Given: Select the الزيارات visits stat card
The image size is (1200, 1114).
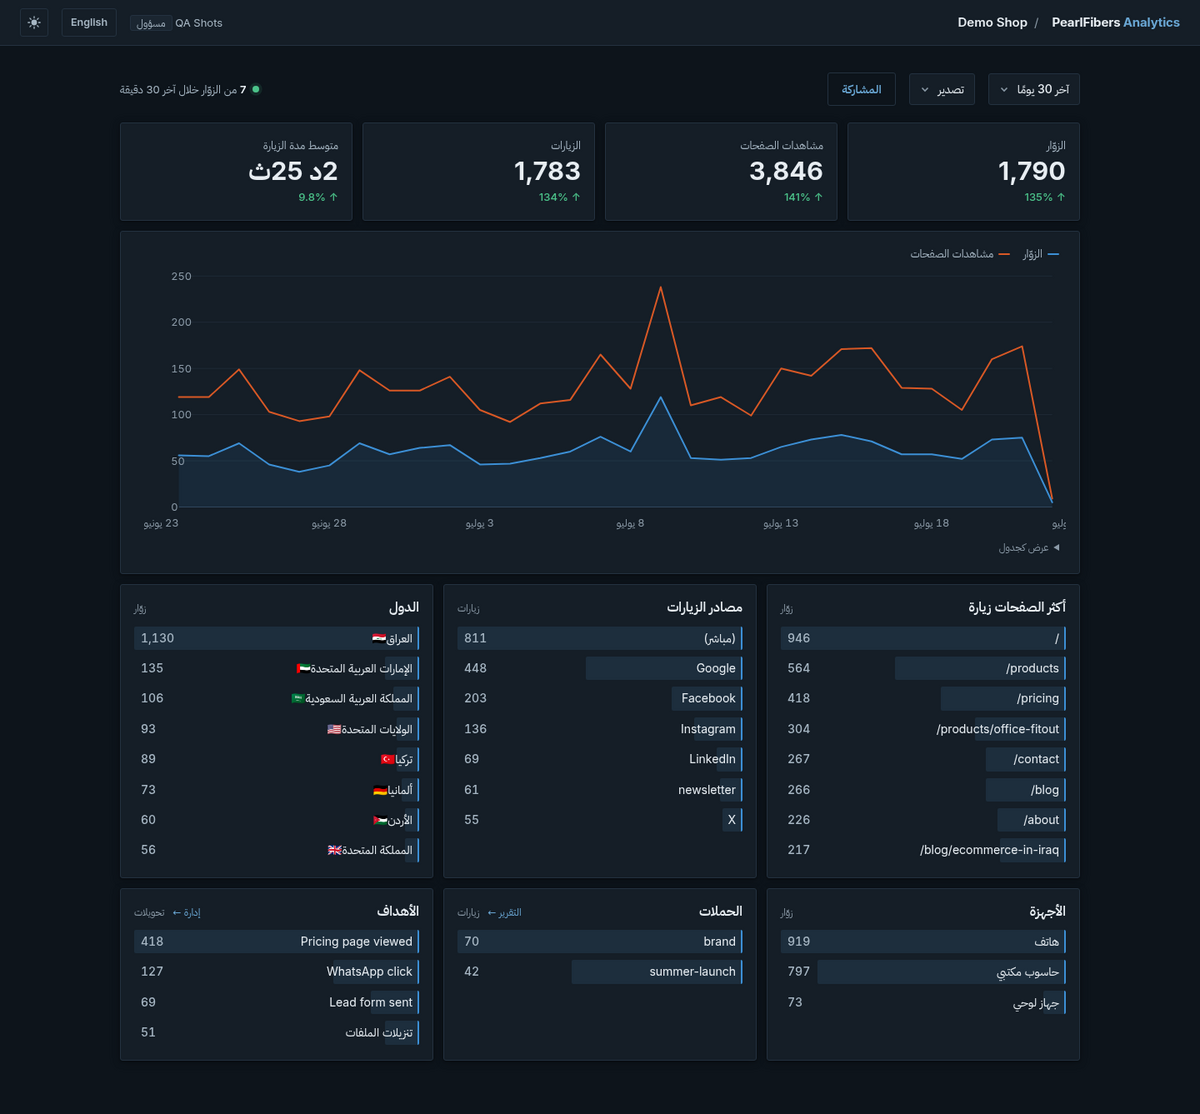Looking at the screenshot, I should click(x=478, y=171).
